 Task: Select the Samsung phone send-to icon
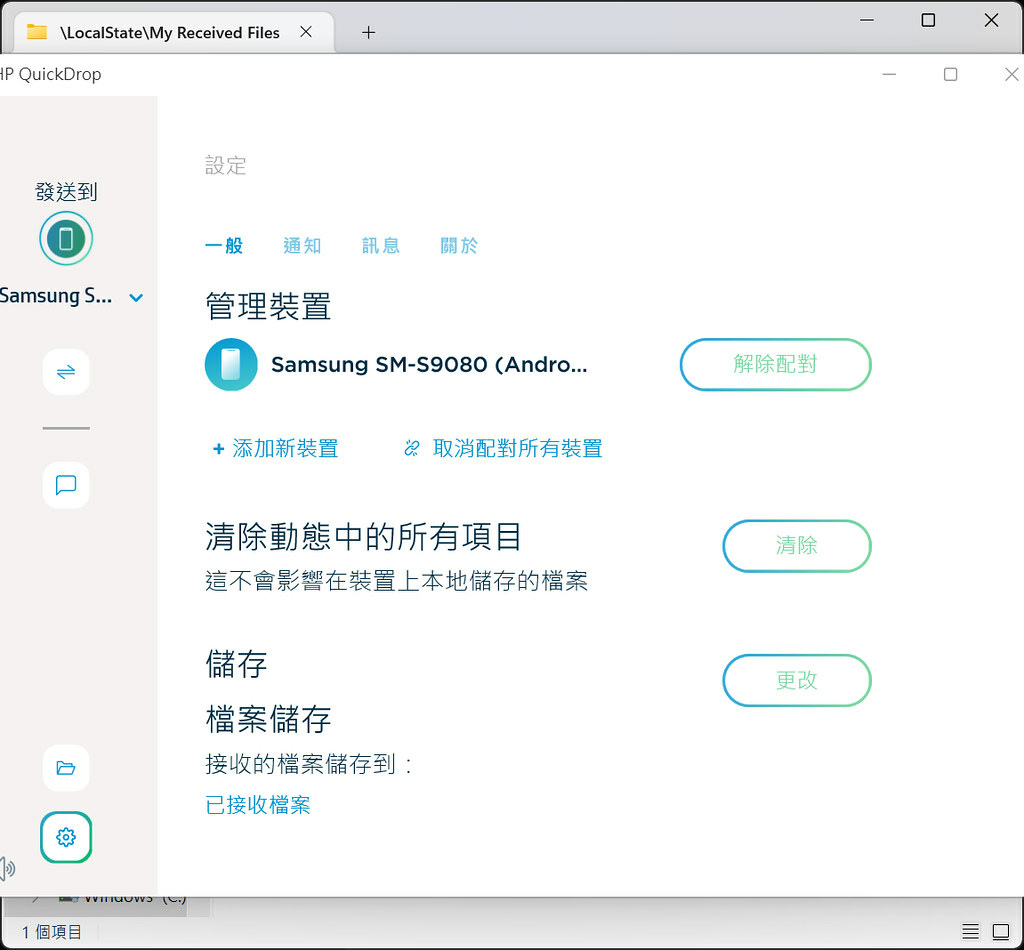(x=66, y=238)
